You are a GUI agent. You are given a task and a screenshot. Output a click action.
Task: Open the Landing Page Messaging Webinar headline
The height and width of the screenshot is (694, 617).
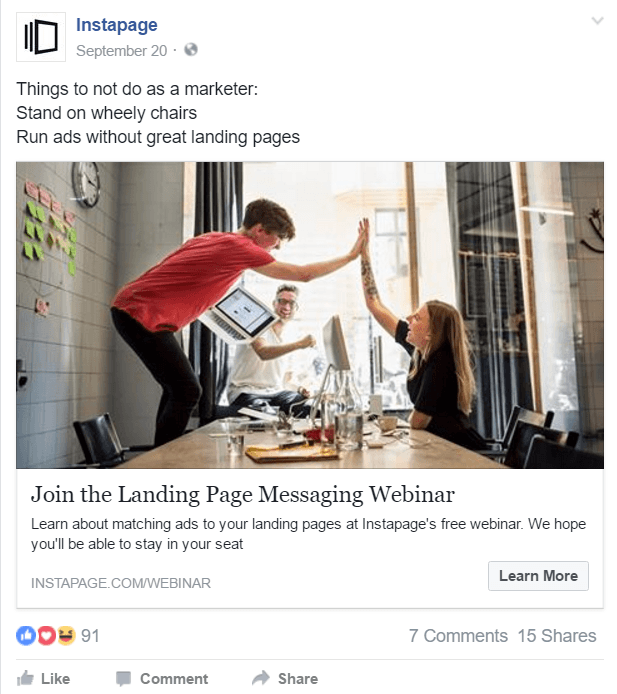tap(243, 494)
